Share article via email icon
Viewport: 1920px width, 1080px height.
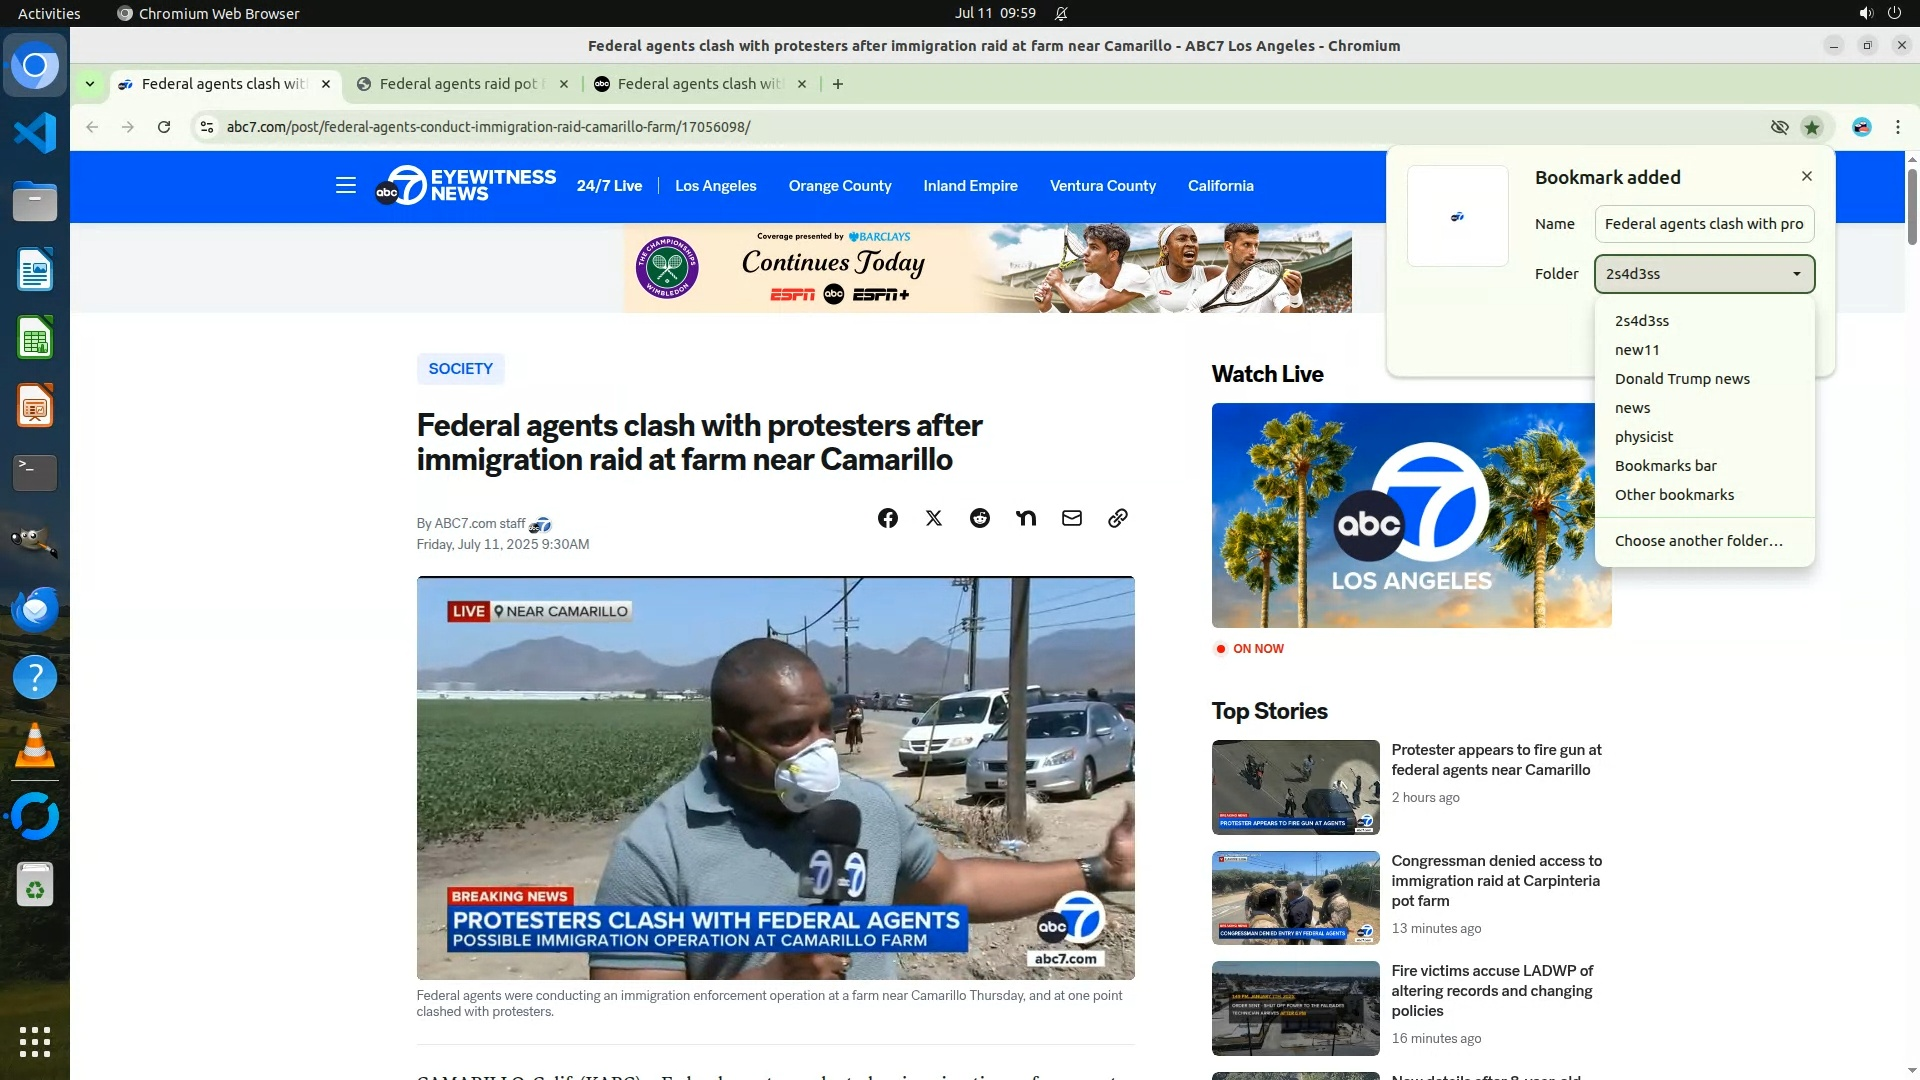tap(1071, 518)
